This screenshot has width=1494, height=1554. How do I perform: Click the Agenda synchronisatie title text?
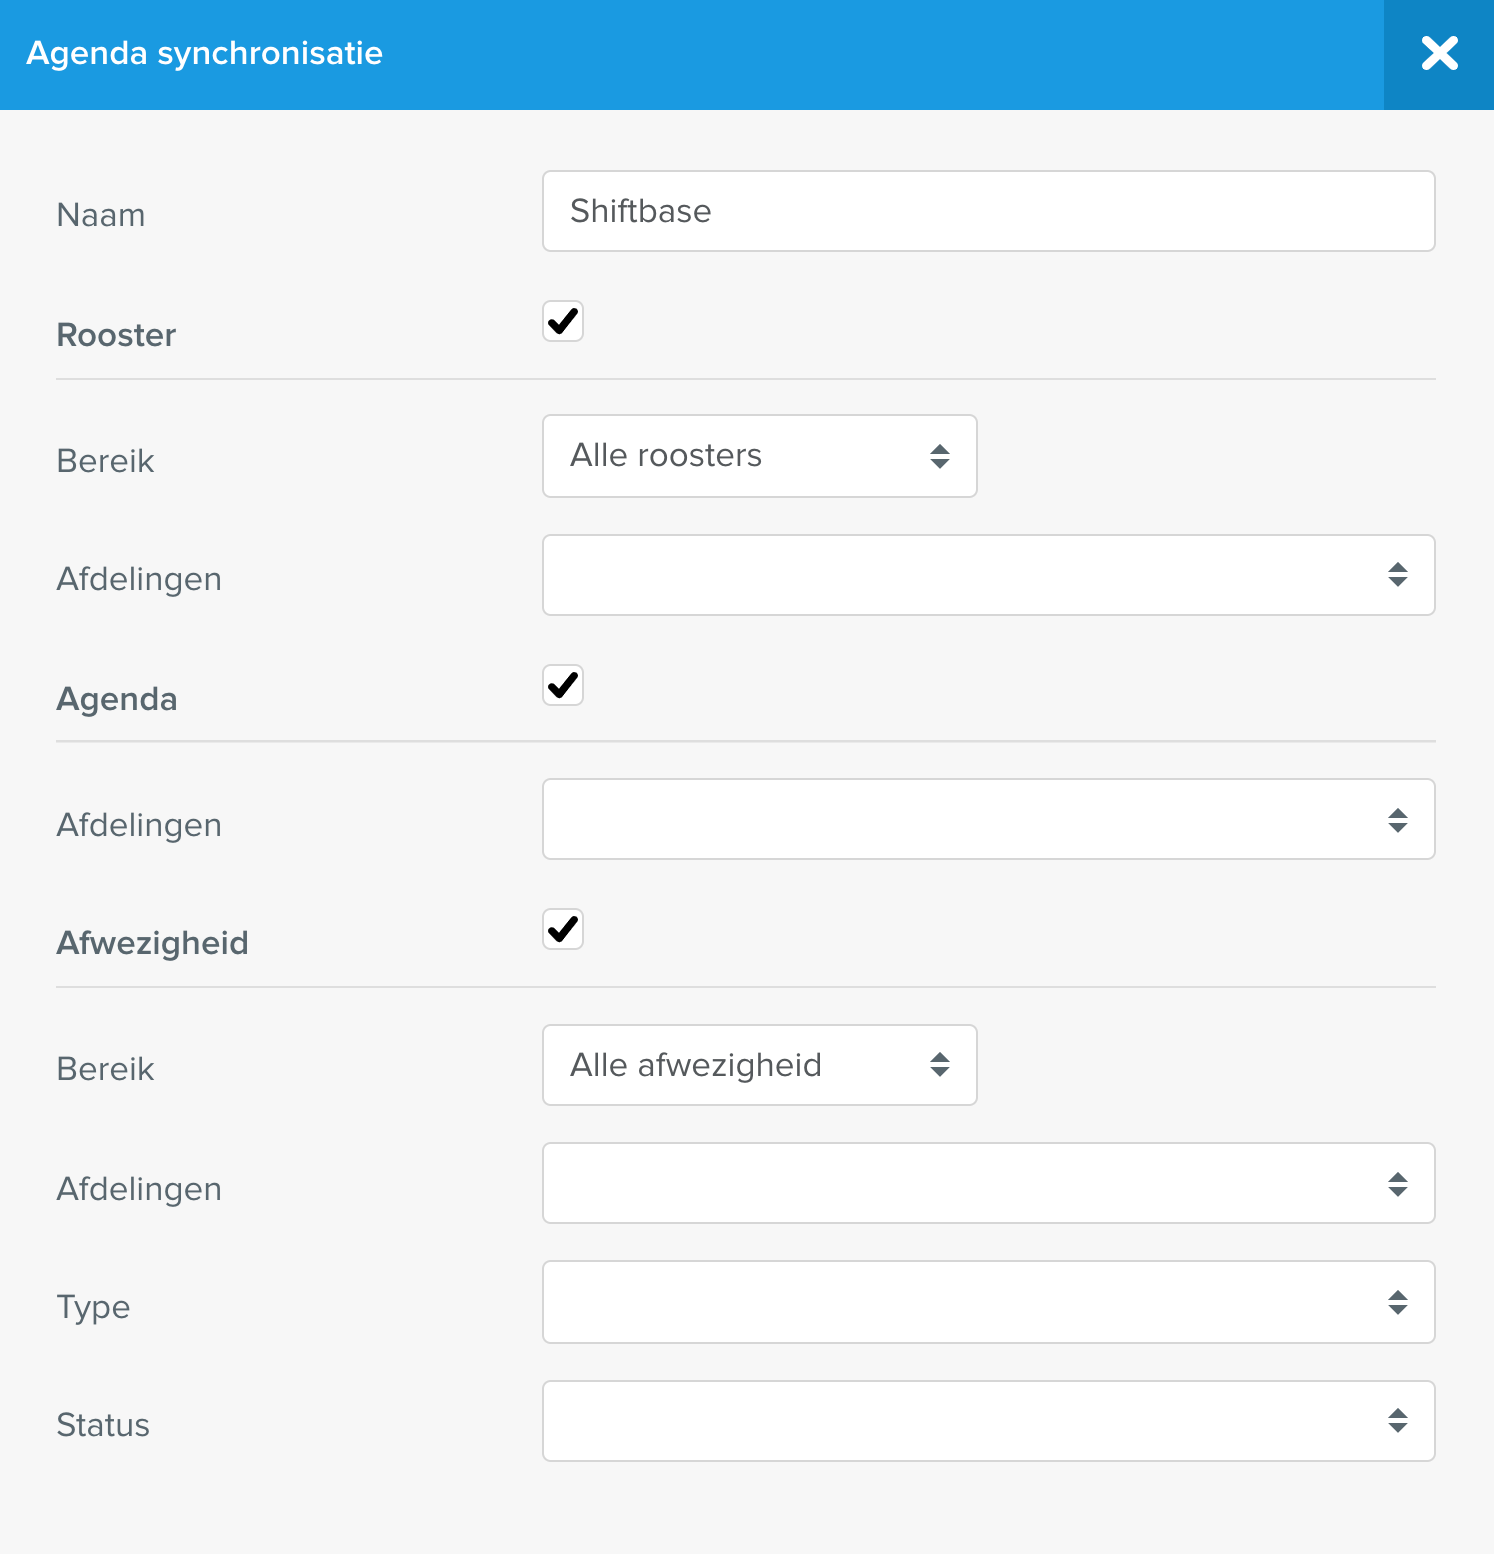[x=205, y=53]
